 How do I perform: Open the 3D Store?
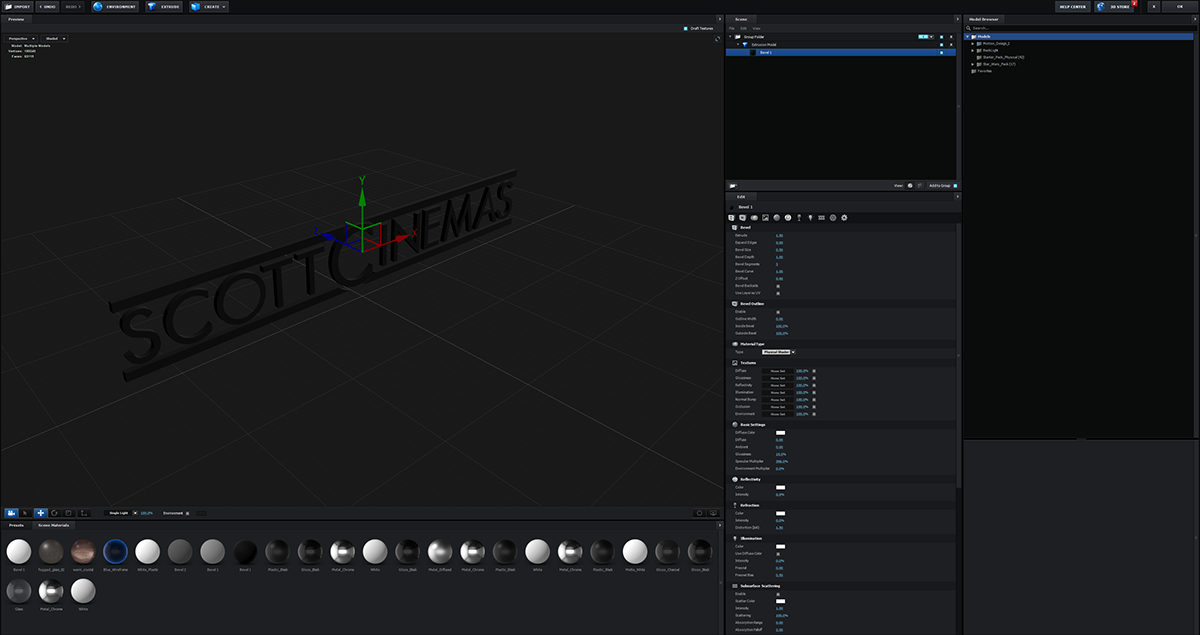[1116, 6]
